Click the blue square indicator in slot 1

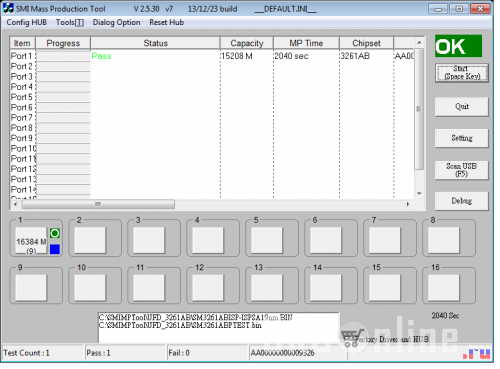pyautogui.click(x=55, y=249)
